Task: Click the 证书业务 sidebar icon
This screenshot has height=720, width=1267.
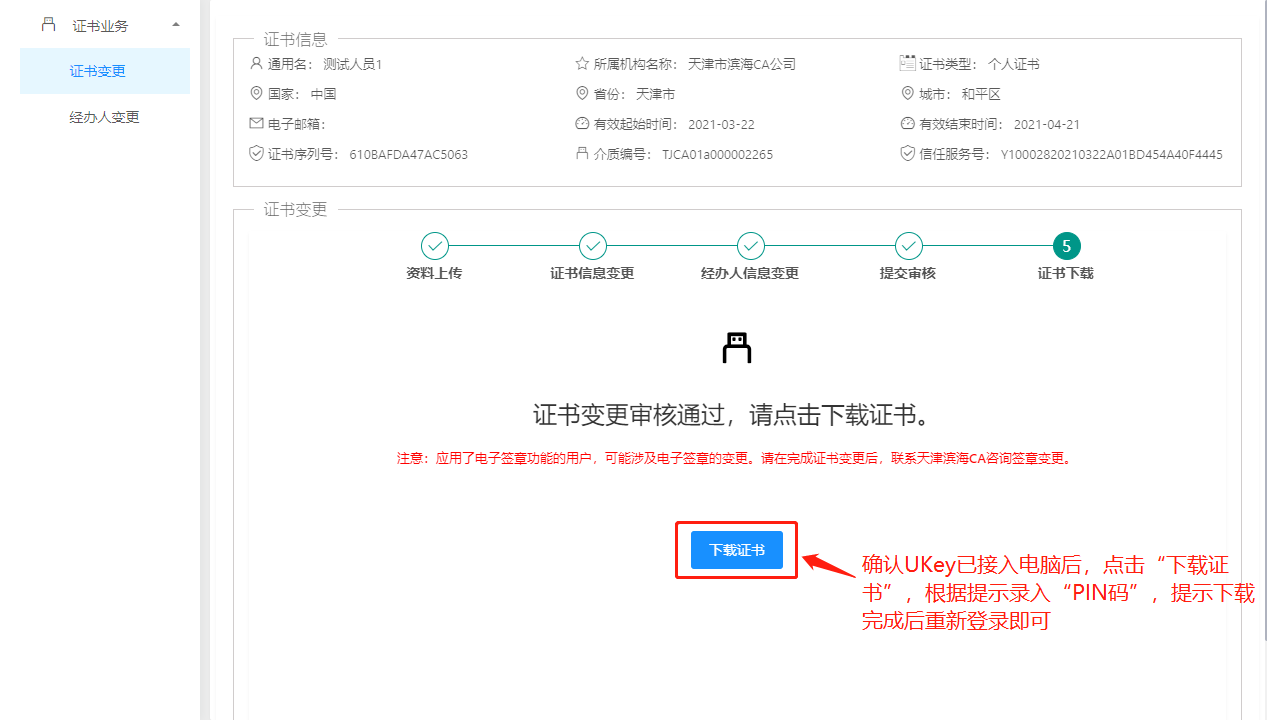Action: pos(48,25)
